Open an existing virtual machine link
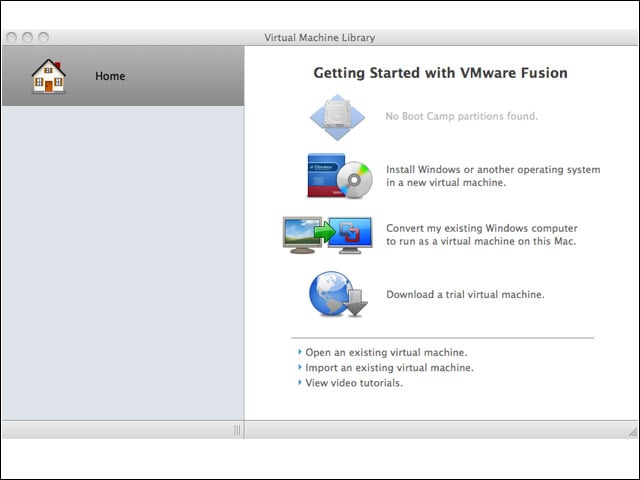The height and width of the screenshot is (480, 640). 386,353
